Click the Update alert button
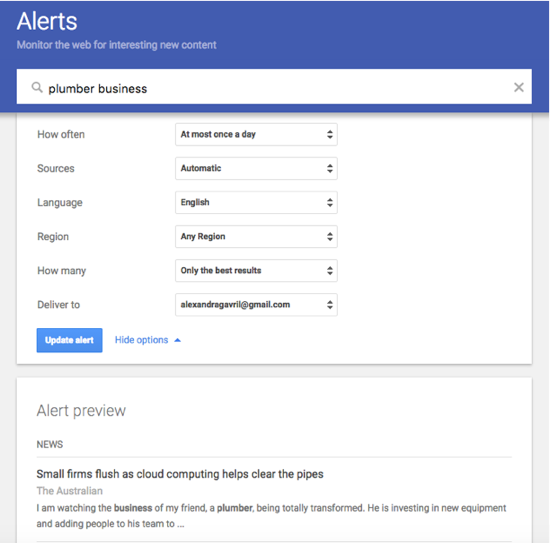 [x=69, y=340]
